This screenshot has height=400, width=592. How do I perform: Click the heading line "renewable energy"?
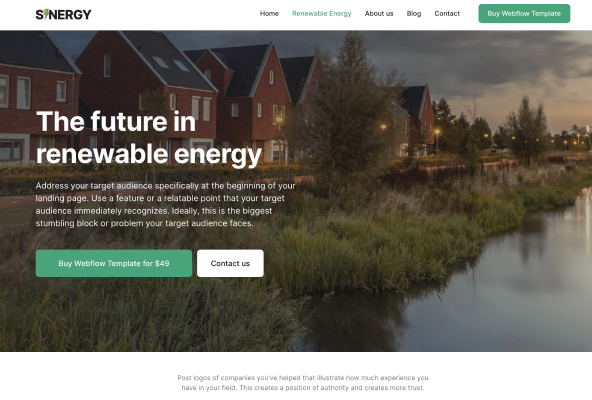click(x=149, y=154)
